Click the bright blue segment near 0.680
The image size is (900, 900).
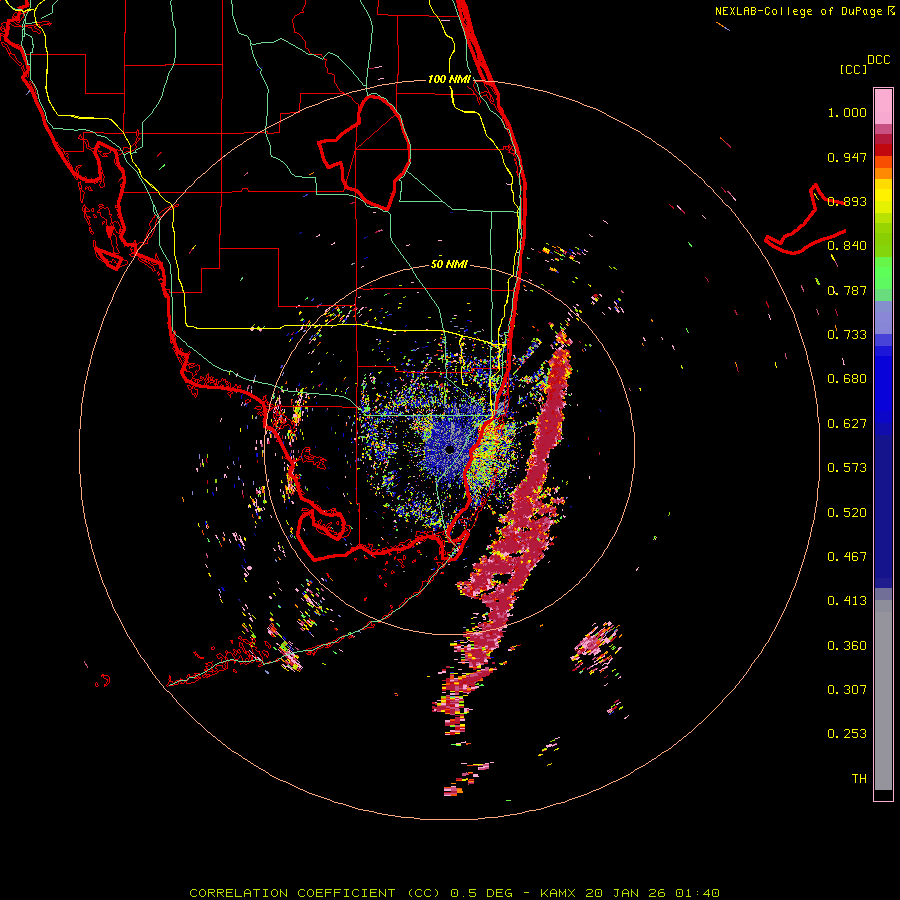(x=883, y=385)
